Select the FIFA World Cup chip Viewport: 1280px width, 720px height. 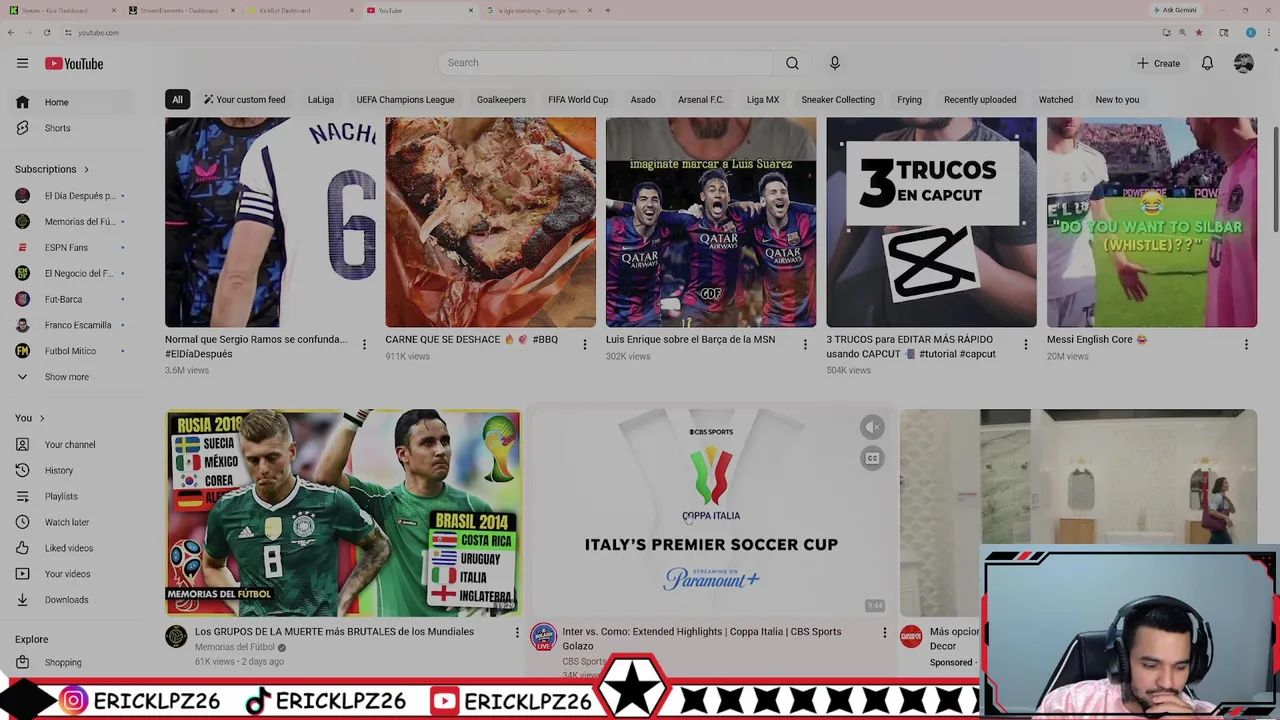(578, 100)
